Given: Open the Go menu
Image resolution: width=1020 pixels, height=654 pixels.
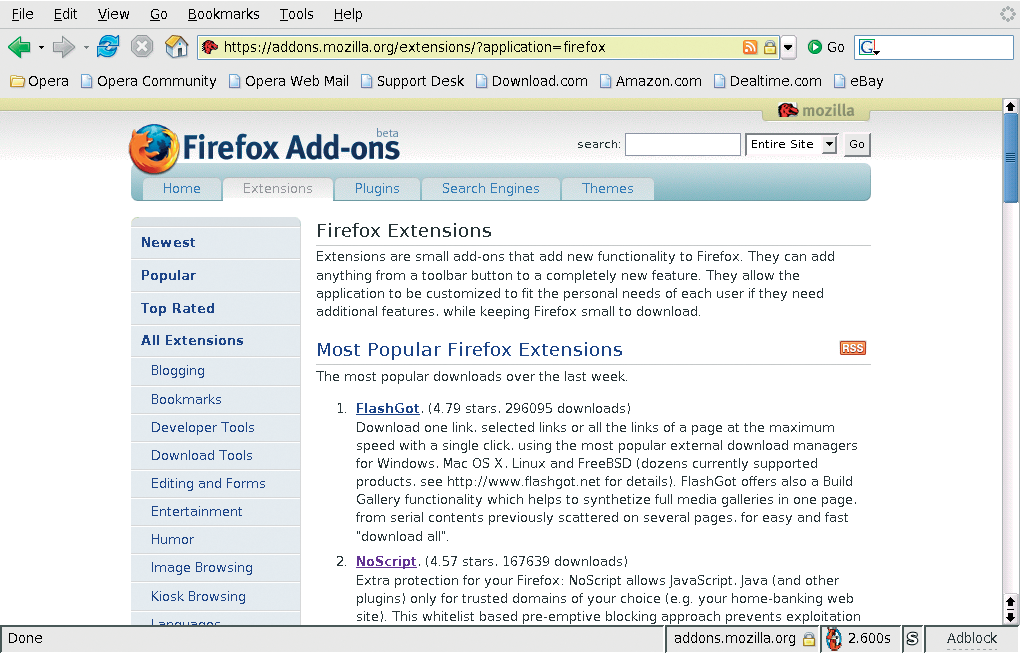Looking at the screenshot, I should 159,14.
